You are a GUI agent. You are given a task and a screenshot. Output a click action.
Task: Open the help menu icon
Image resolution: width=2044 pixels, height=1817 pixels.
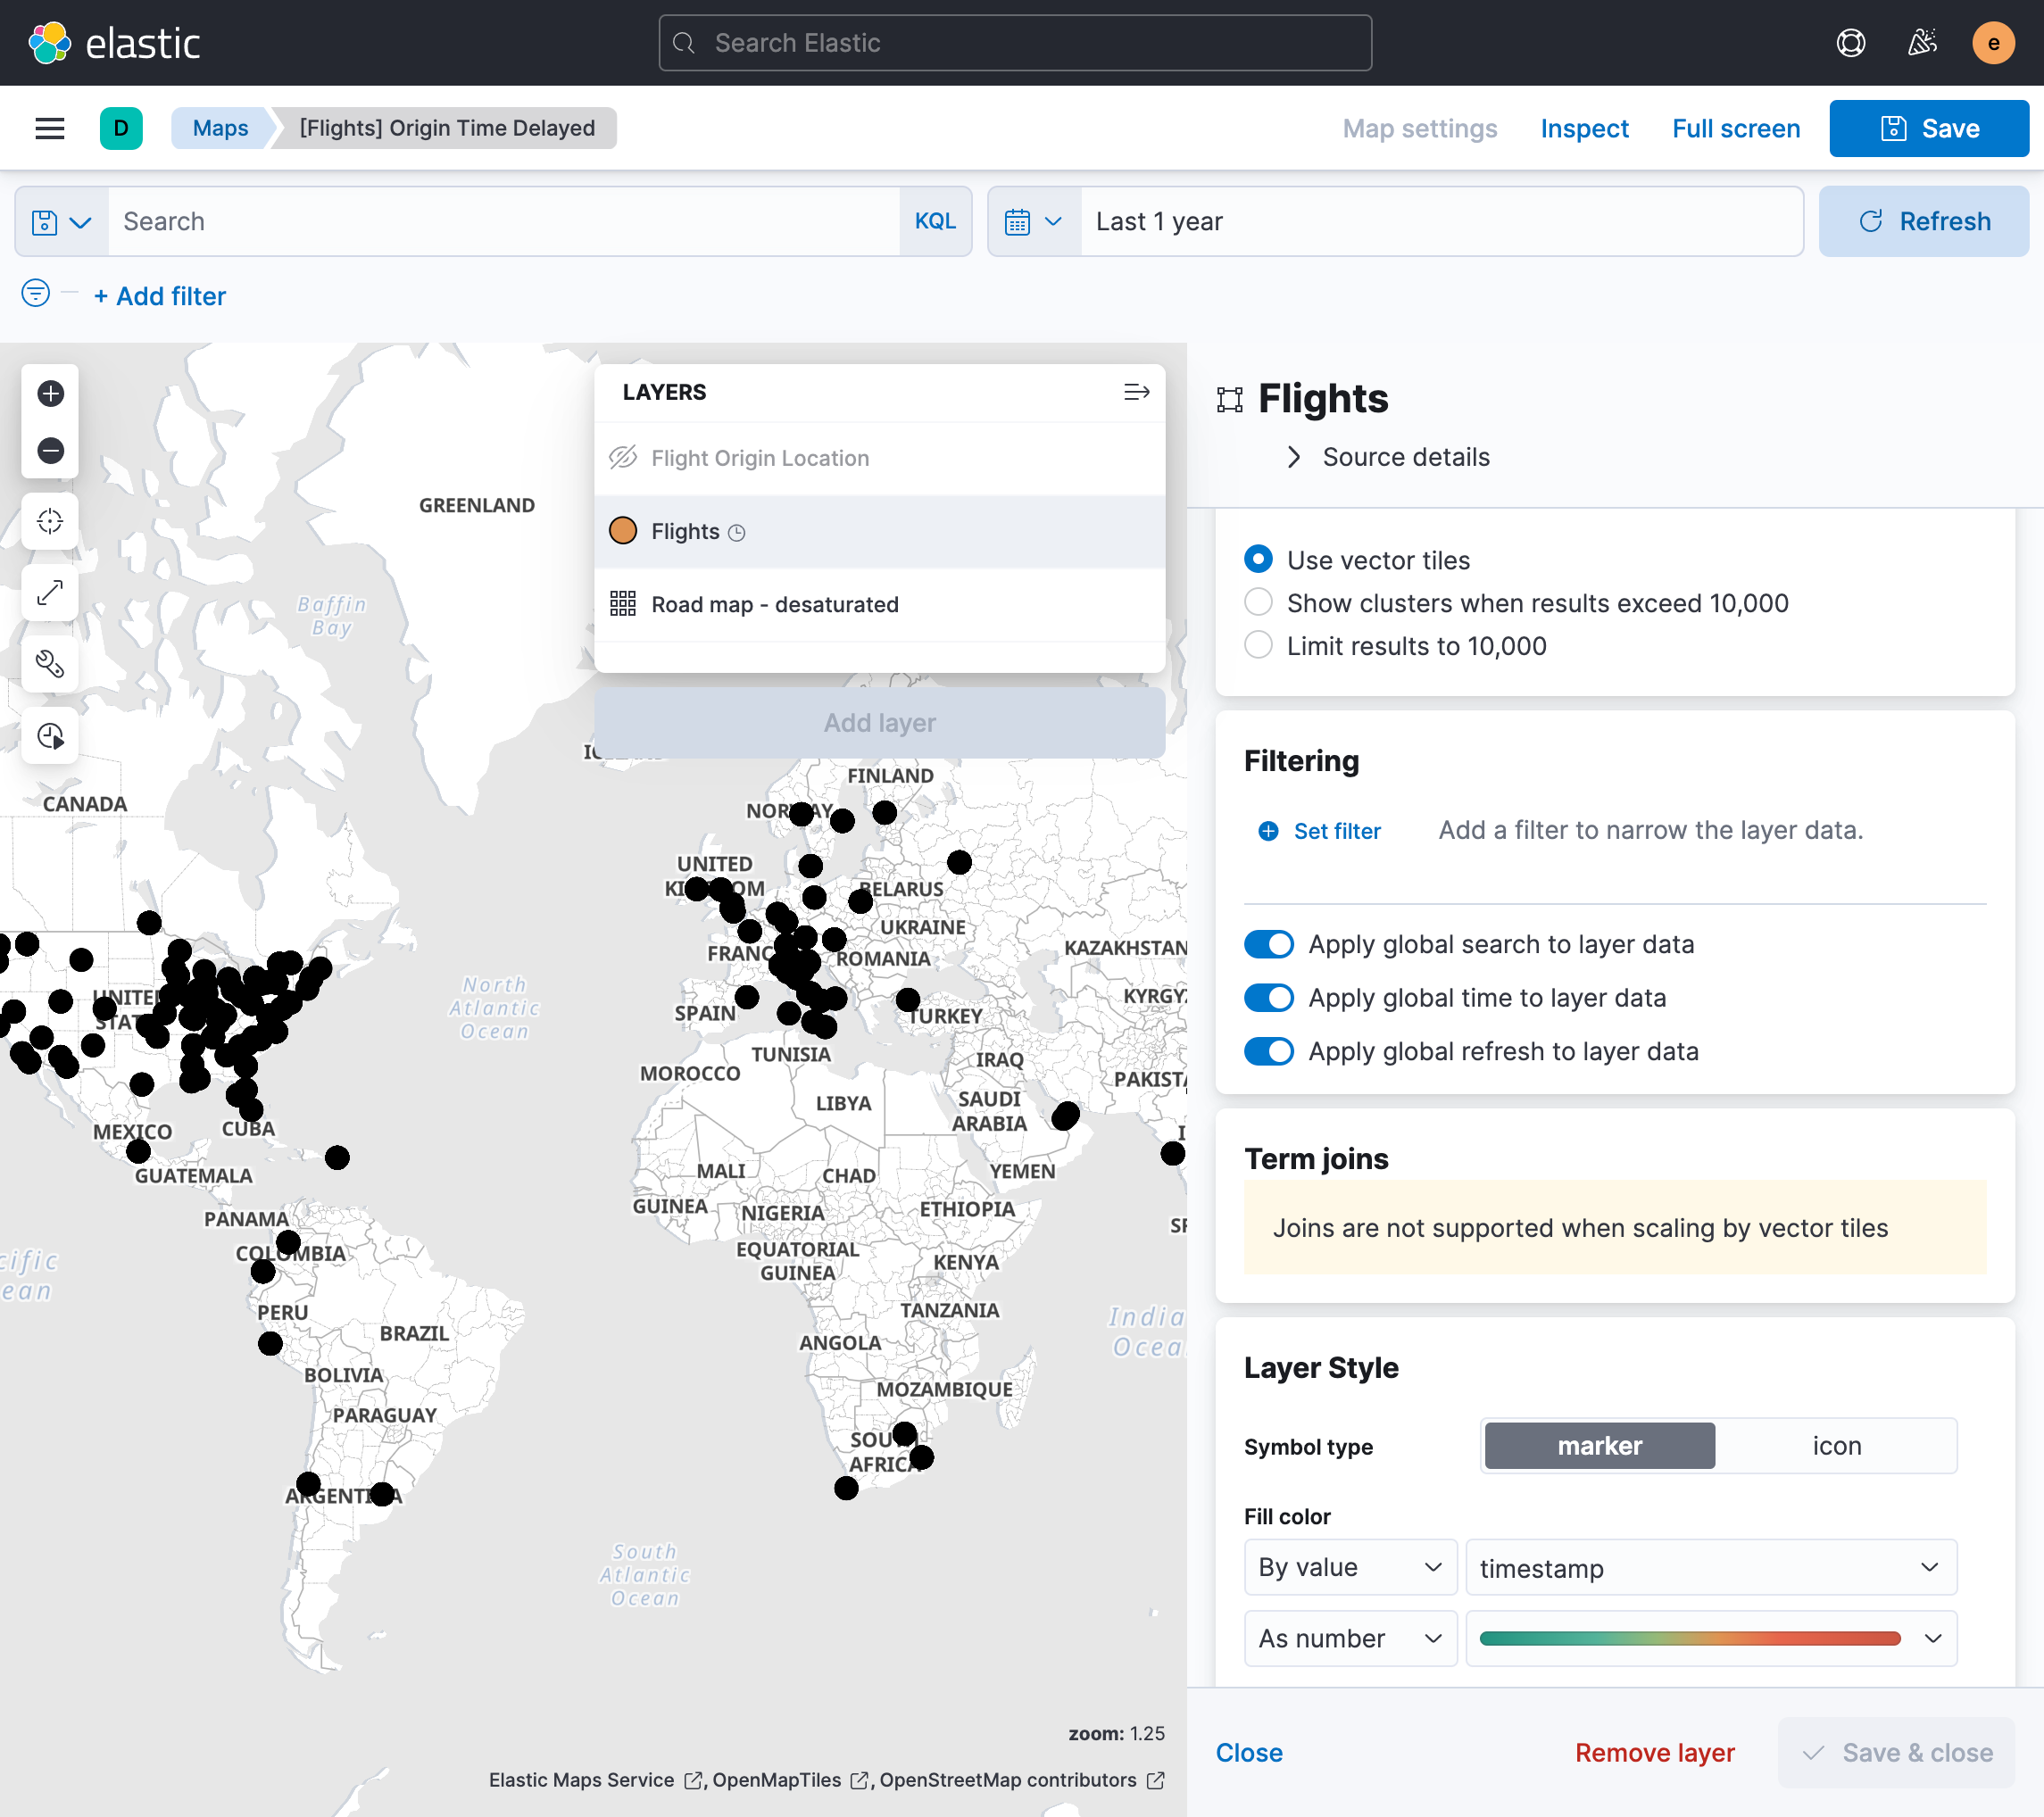click(1851, 43)
